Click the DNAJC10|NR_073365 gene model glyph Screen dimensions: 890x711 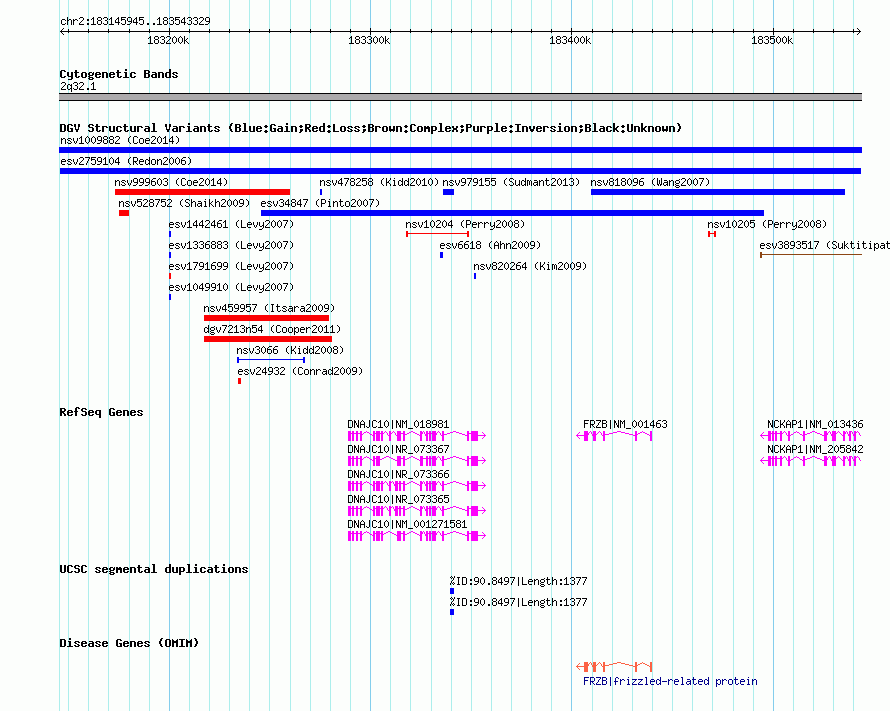(417, 511)
